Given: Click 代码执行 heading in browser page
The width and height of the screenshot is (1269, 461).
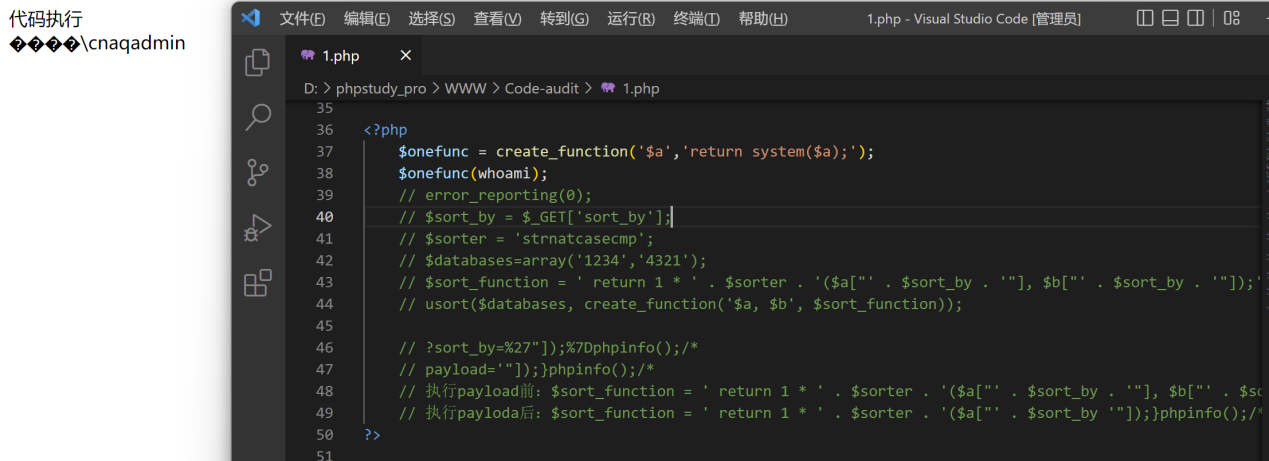Looking at the screenshot, I should point(45,19).
